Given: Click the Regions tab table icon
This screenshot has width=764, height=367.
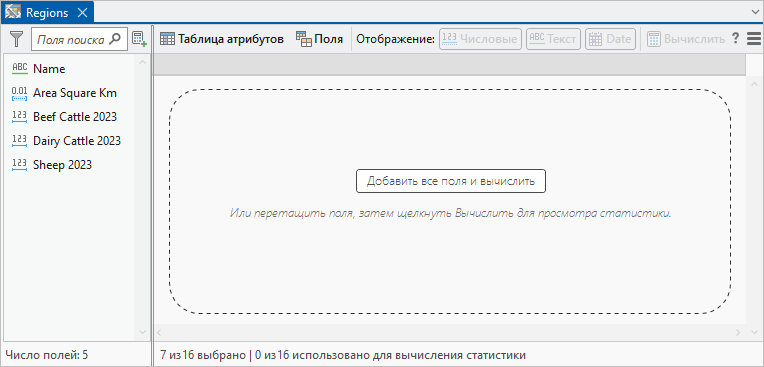Looking at the screenshot, I should (13, 13).
